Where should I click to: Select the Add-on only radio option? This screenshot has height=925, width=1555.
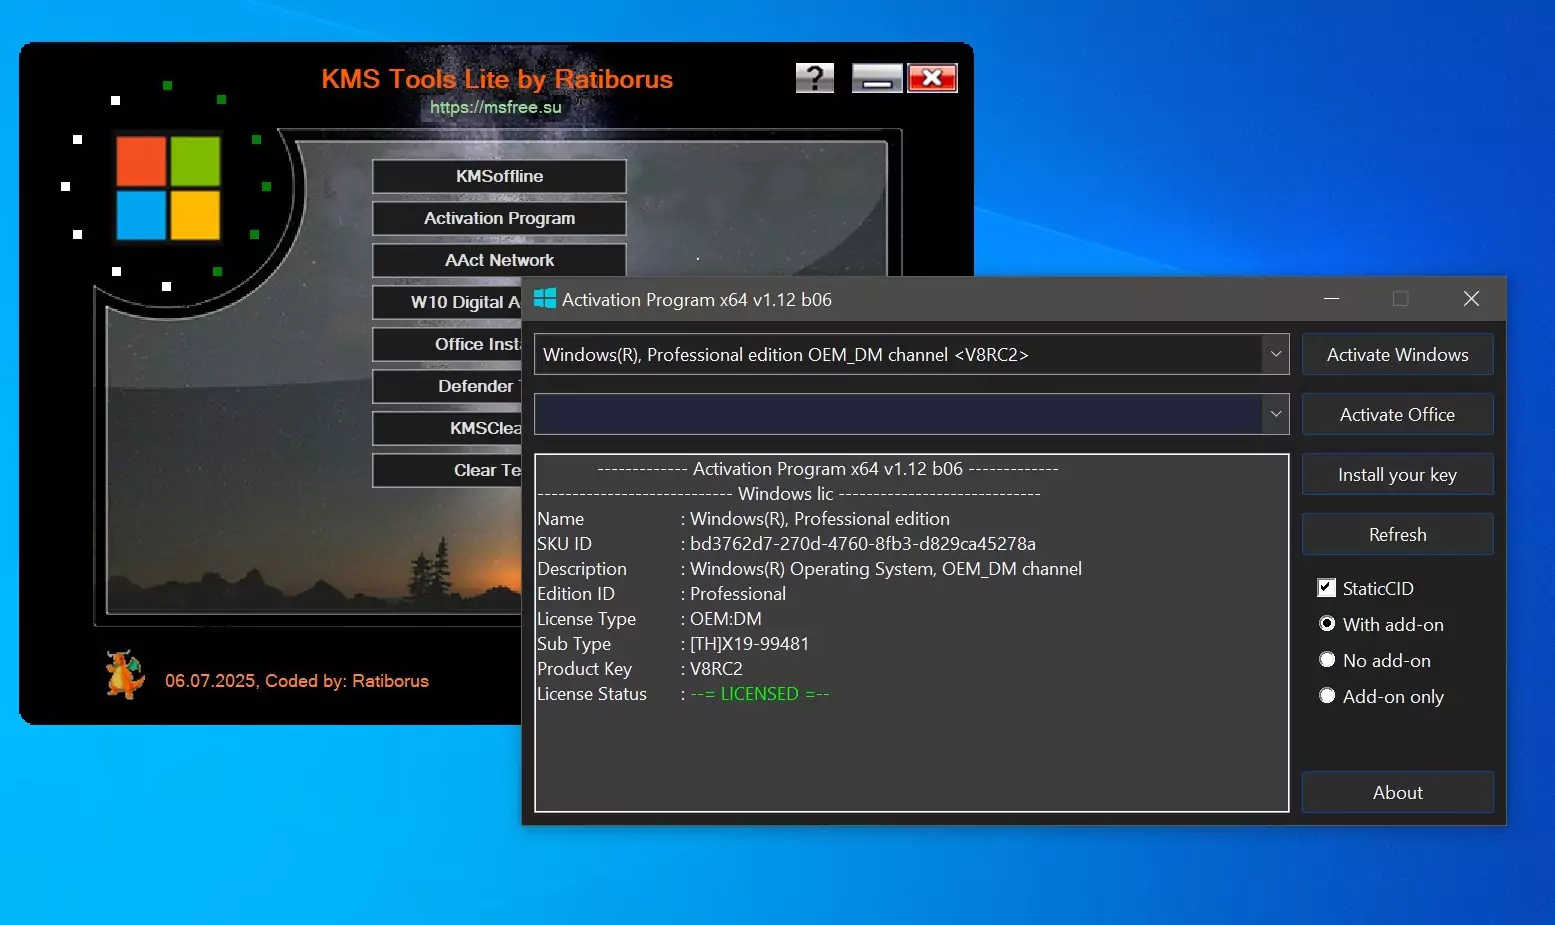point(1327,696)
